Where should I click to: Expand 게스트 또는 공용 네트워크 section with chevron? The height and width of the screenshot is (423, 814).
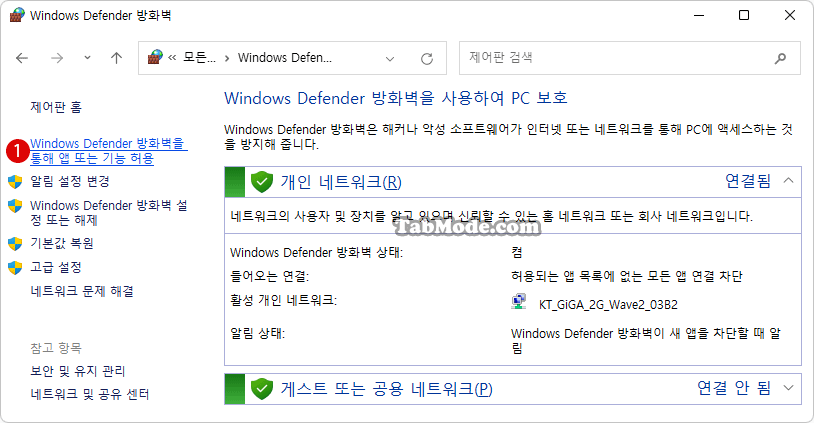[789, 388]
